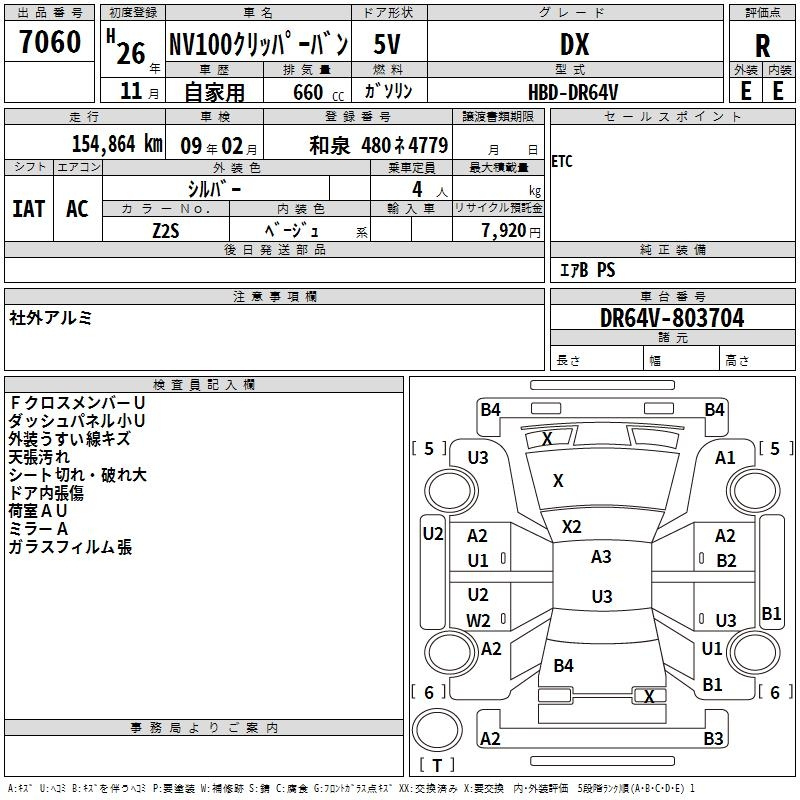Click the U3 mark on front-left fender
Image resolution: width=800 pixels, height=800 pixels.
coord(478,458)
